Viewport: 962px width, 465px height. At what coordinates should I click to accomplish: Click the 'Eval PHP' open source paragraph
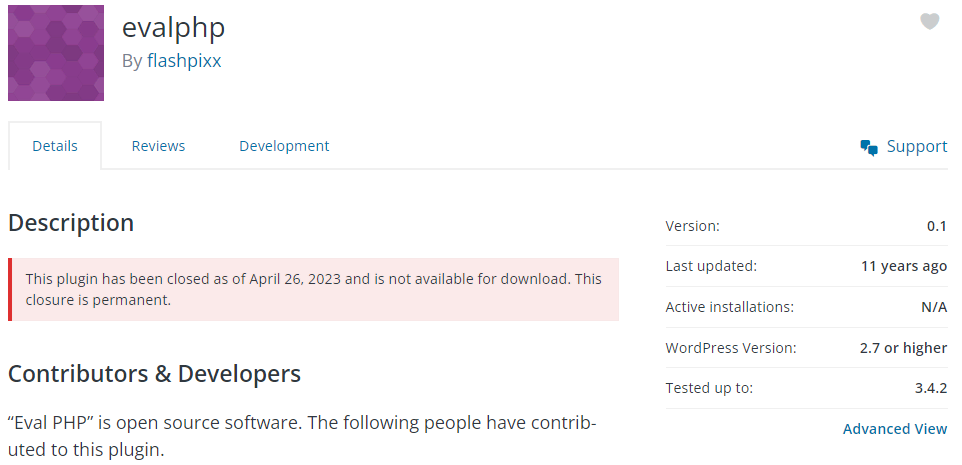pyautogui.click(x=302, y=436)
